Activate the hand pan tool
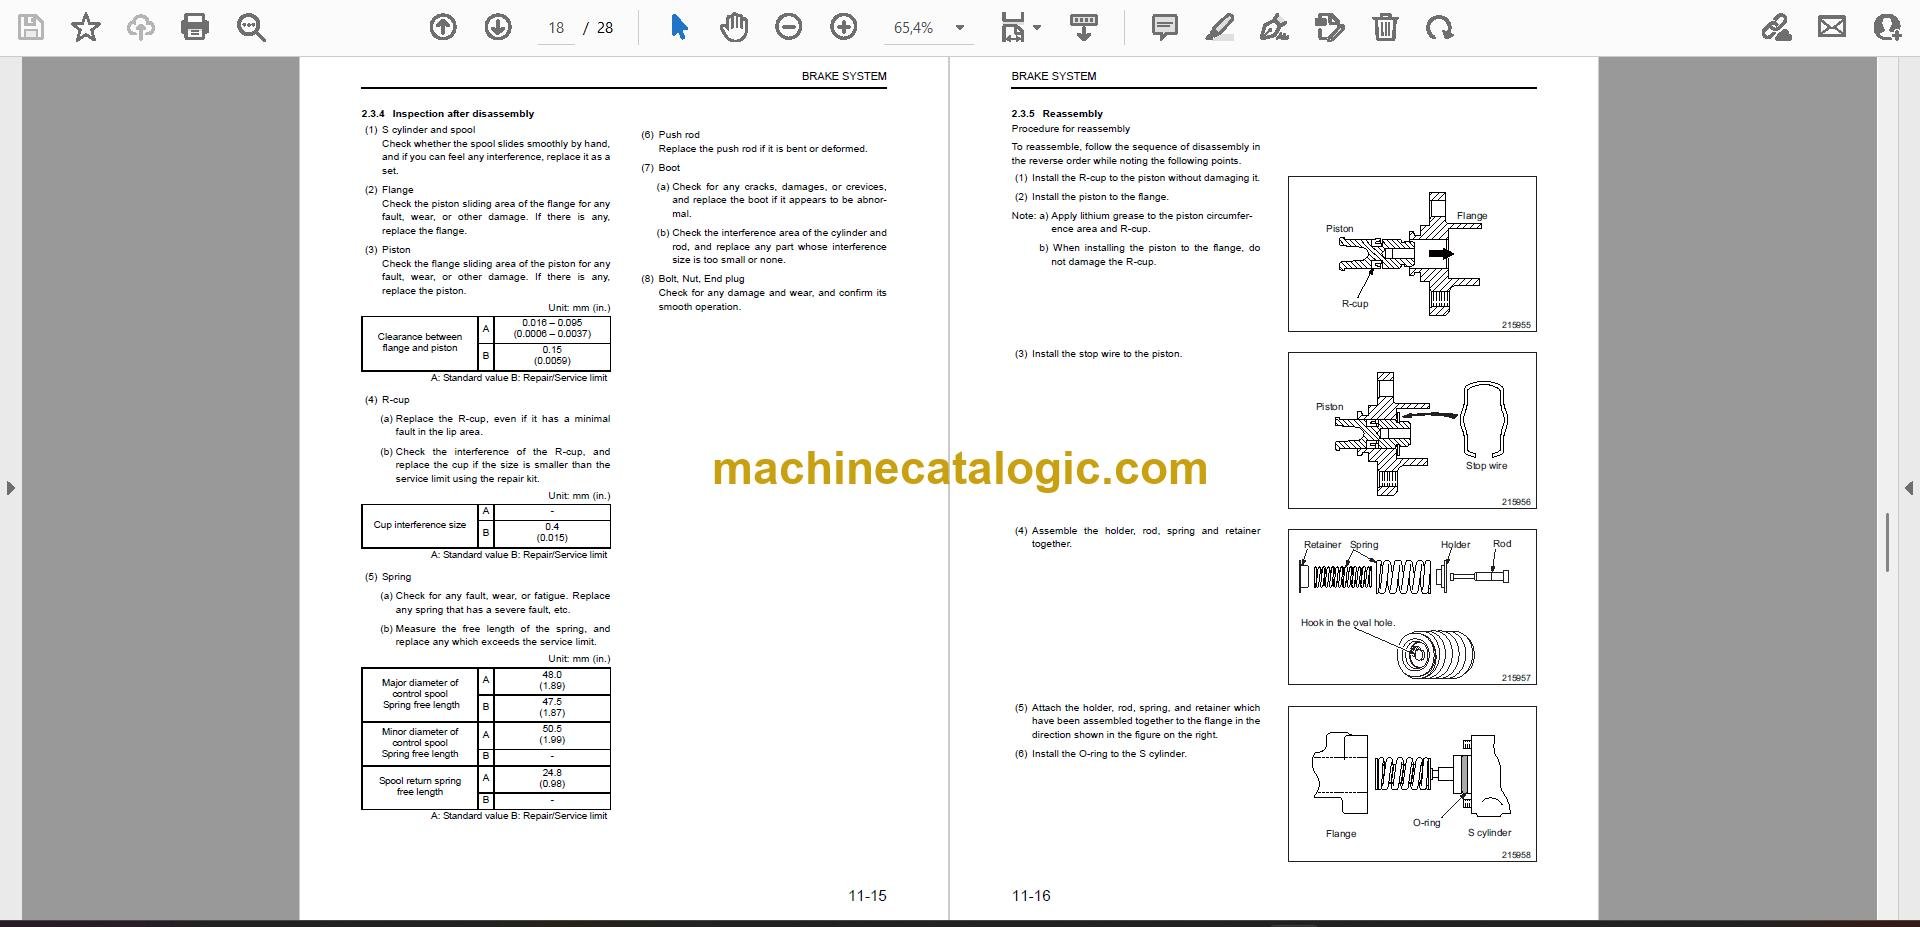The height and width of the screenshot is (927, 1920). pos(734,28)
